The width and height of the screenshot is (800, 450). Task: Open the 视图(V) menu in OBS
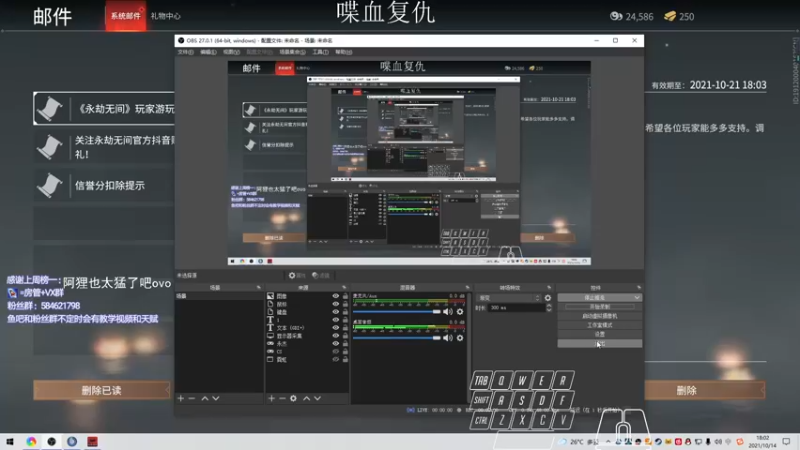[231, 52]
